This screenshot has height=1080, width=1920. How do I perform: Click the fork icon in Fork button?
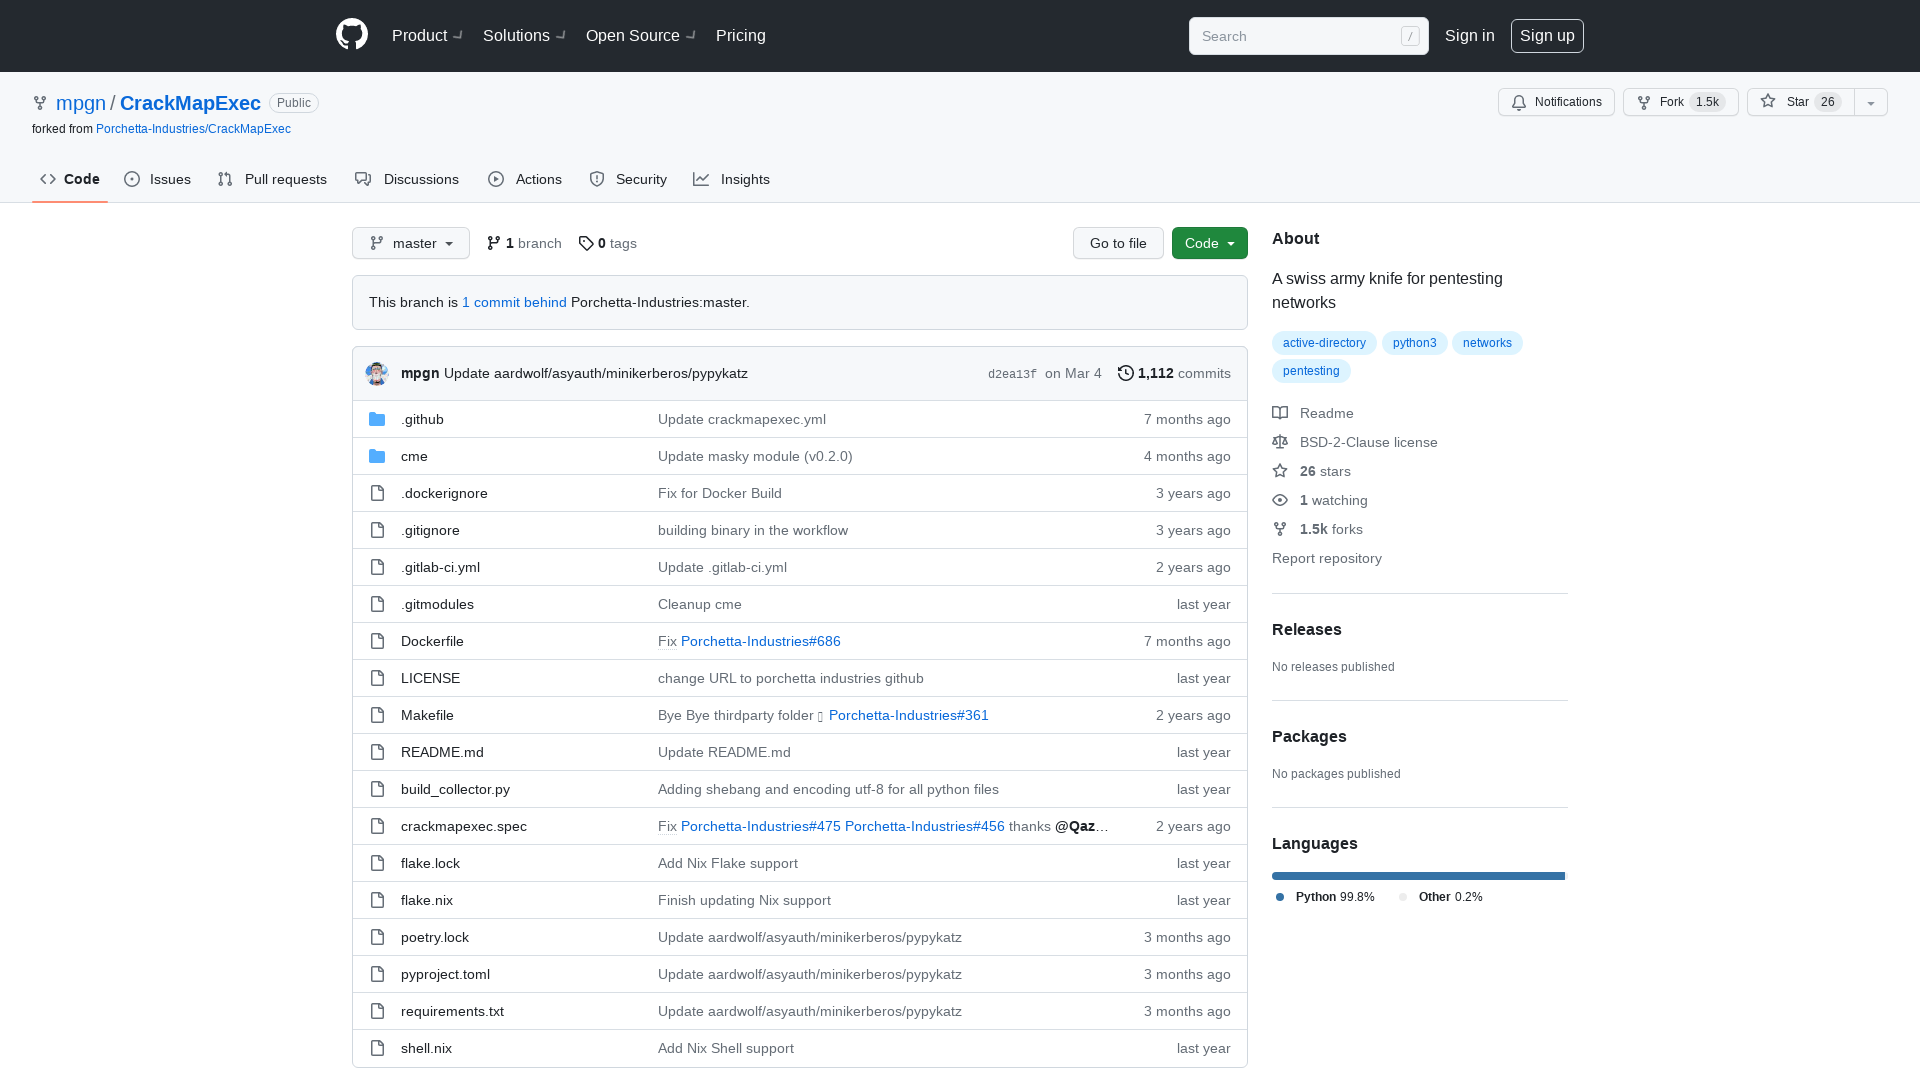pos(1644,102)
